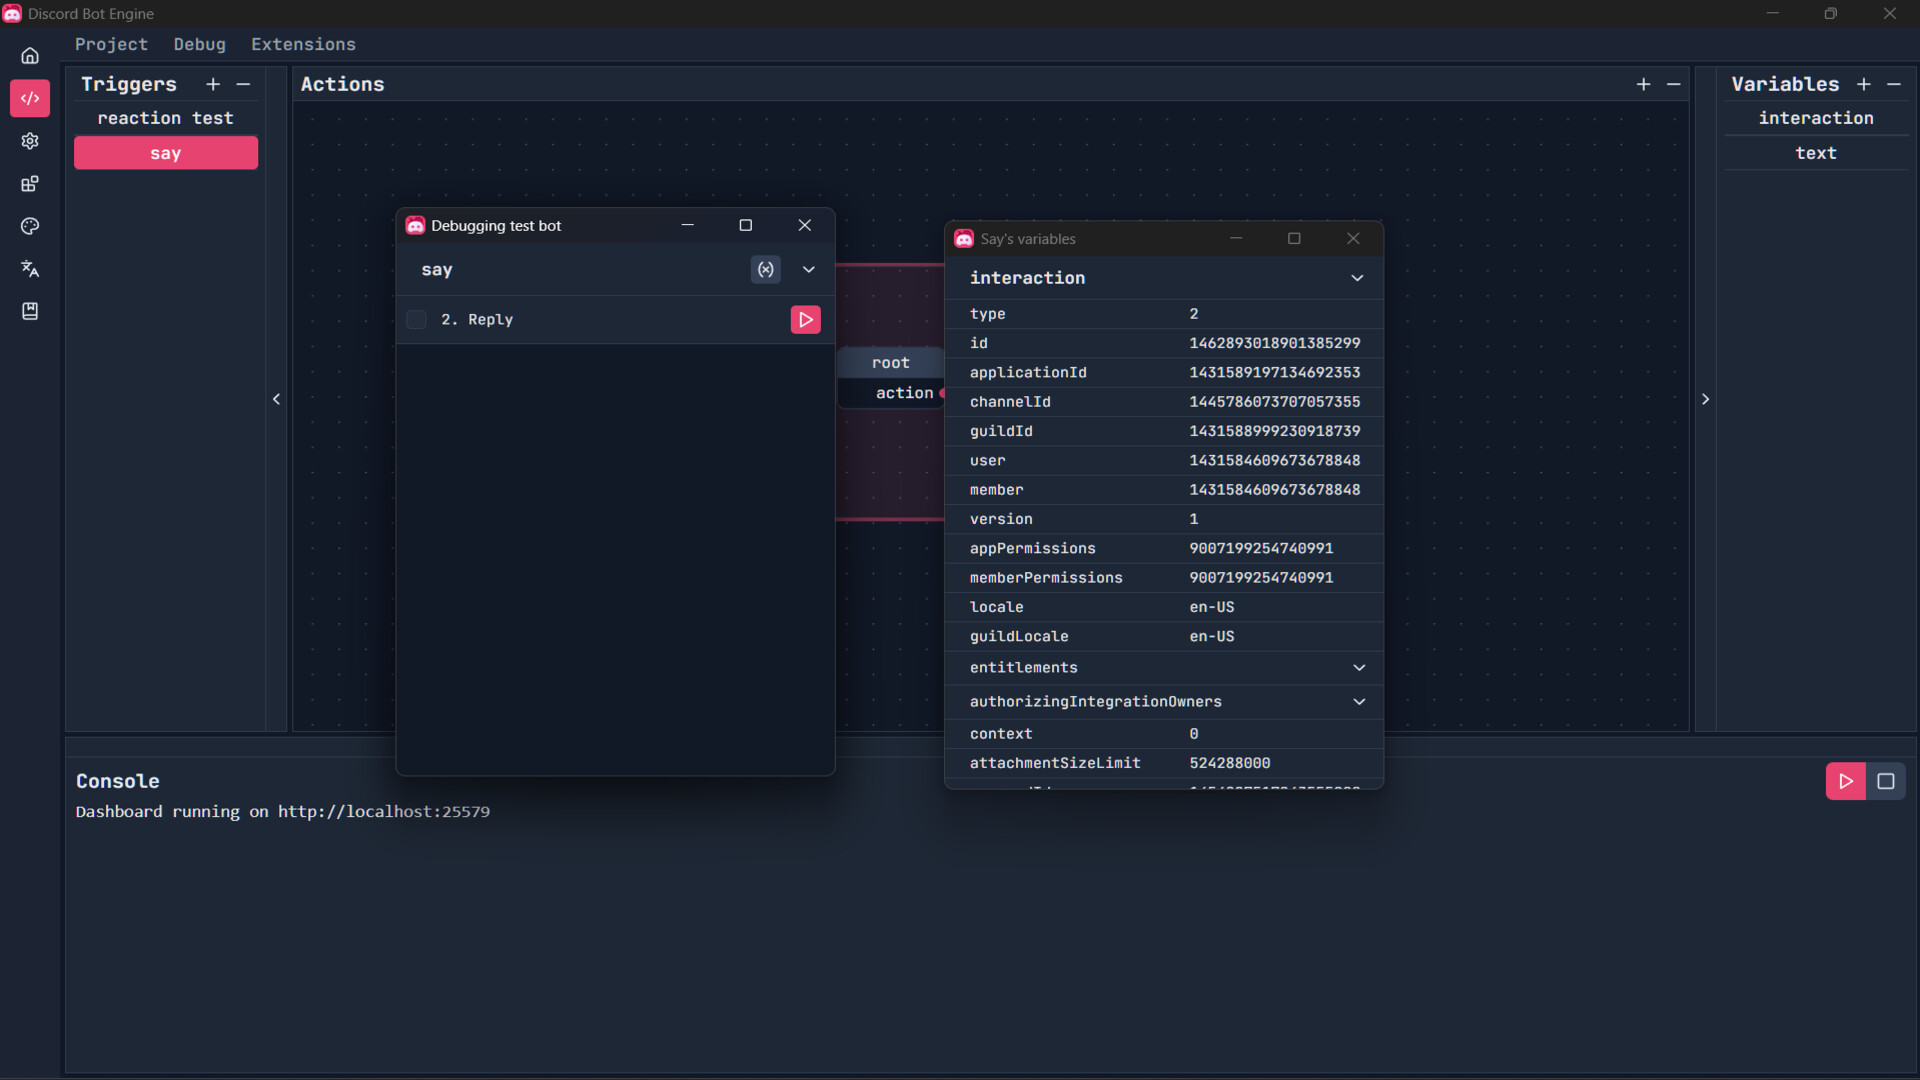Open the Debug menu
Viewport: 1920px width, 1080px height.
[x=199, y=44]
